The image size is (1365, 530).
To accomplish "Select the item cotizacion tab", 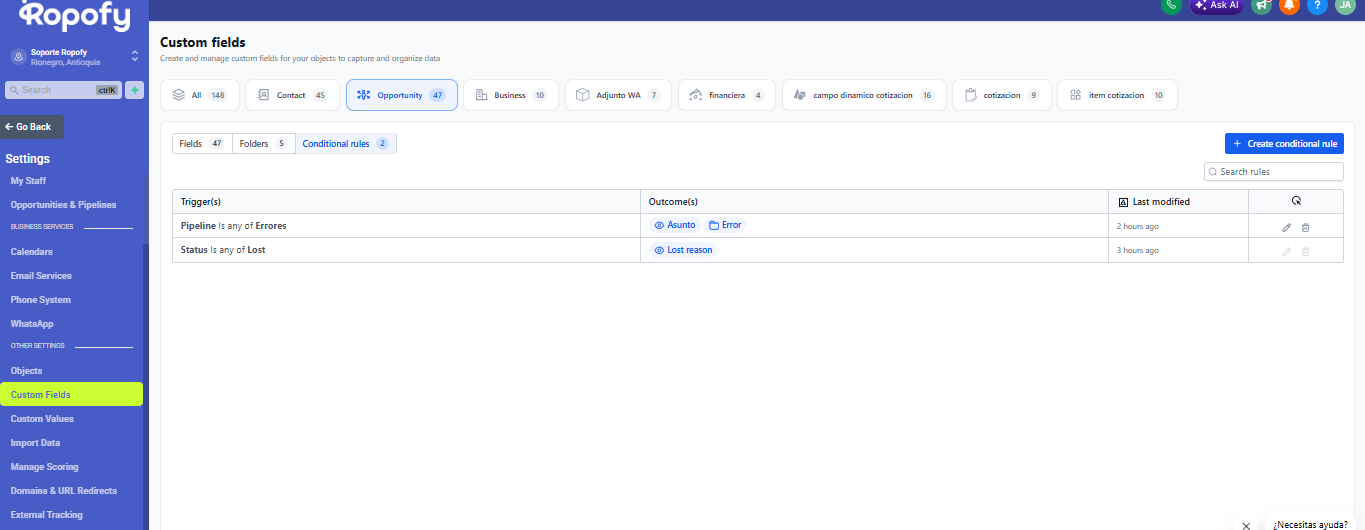I will (1117, 95).
